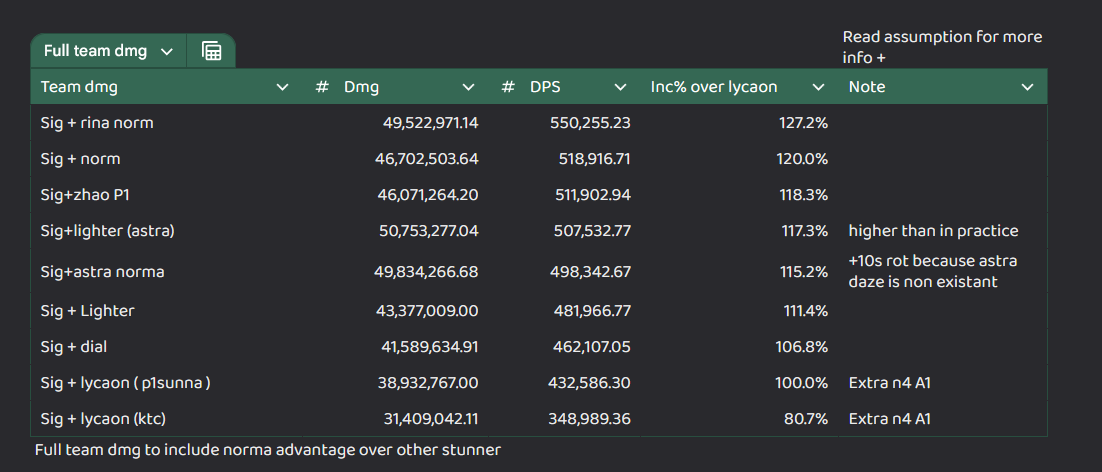Click the DPS value 481,966.77

(592, 310)
